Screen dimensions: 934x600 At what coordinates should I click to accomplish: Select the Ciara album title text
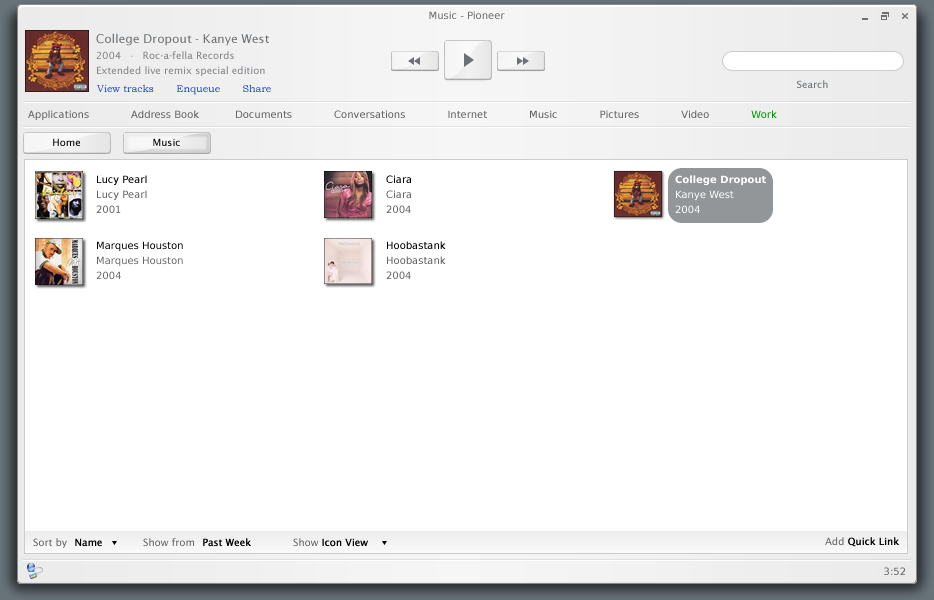(x=398, y=179)
